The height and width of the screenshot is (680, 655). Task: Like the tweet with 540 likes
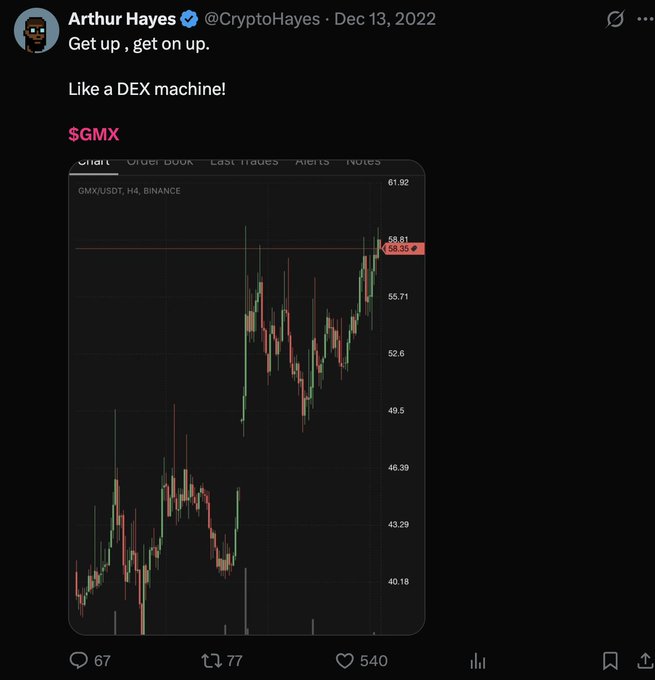(345, 660)
